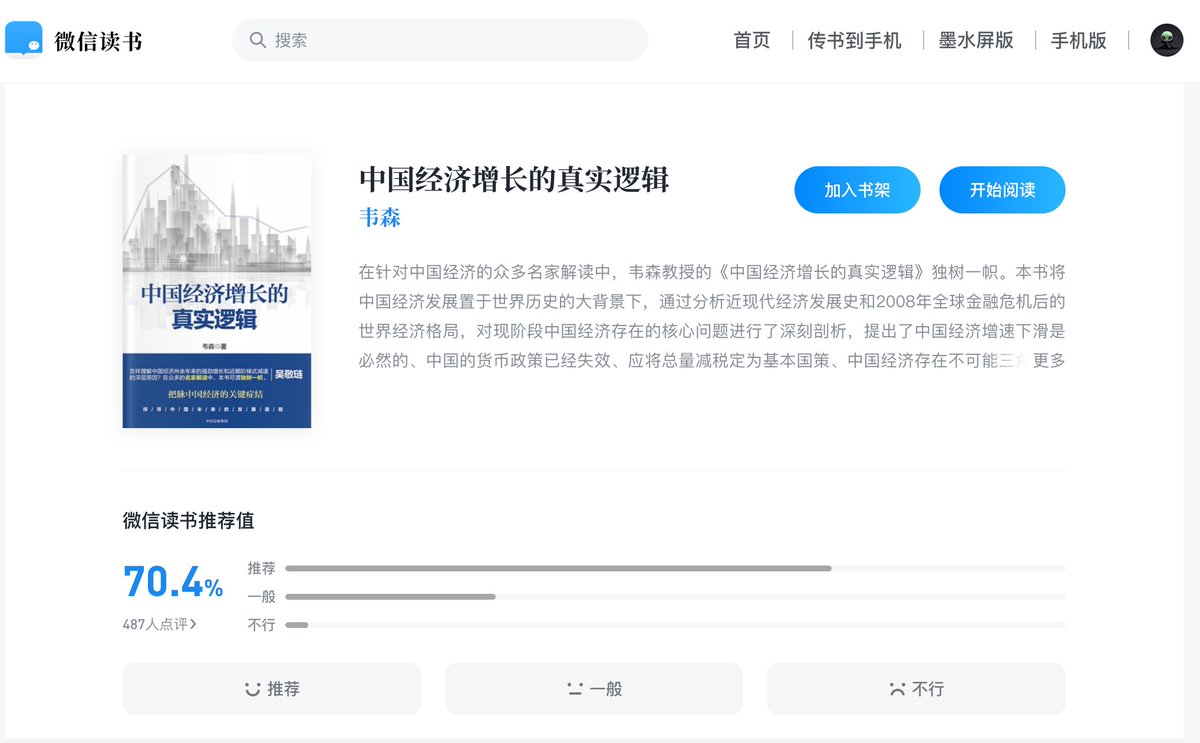The height and width of the screenshot is (743, 1200).
Task: Click the 加入书架 button
Action: (857, 190)
